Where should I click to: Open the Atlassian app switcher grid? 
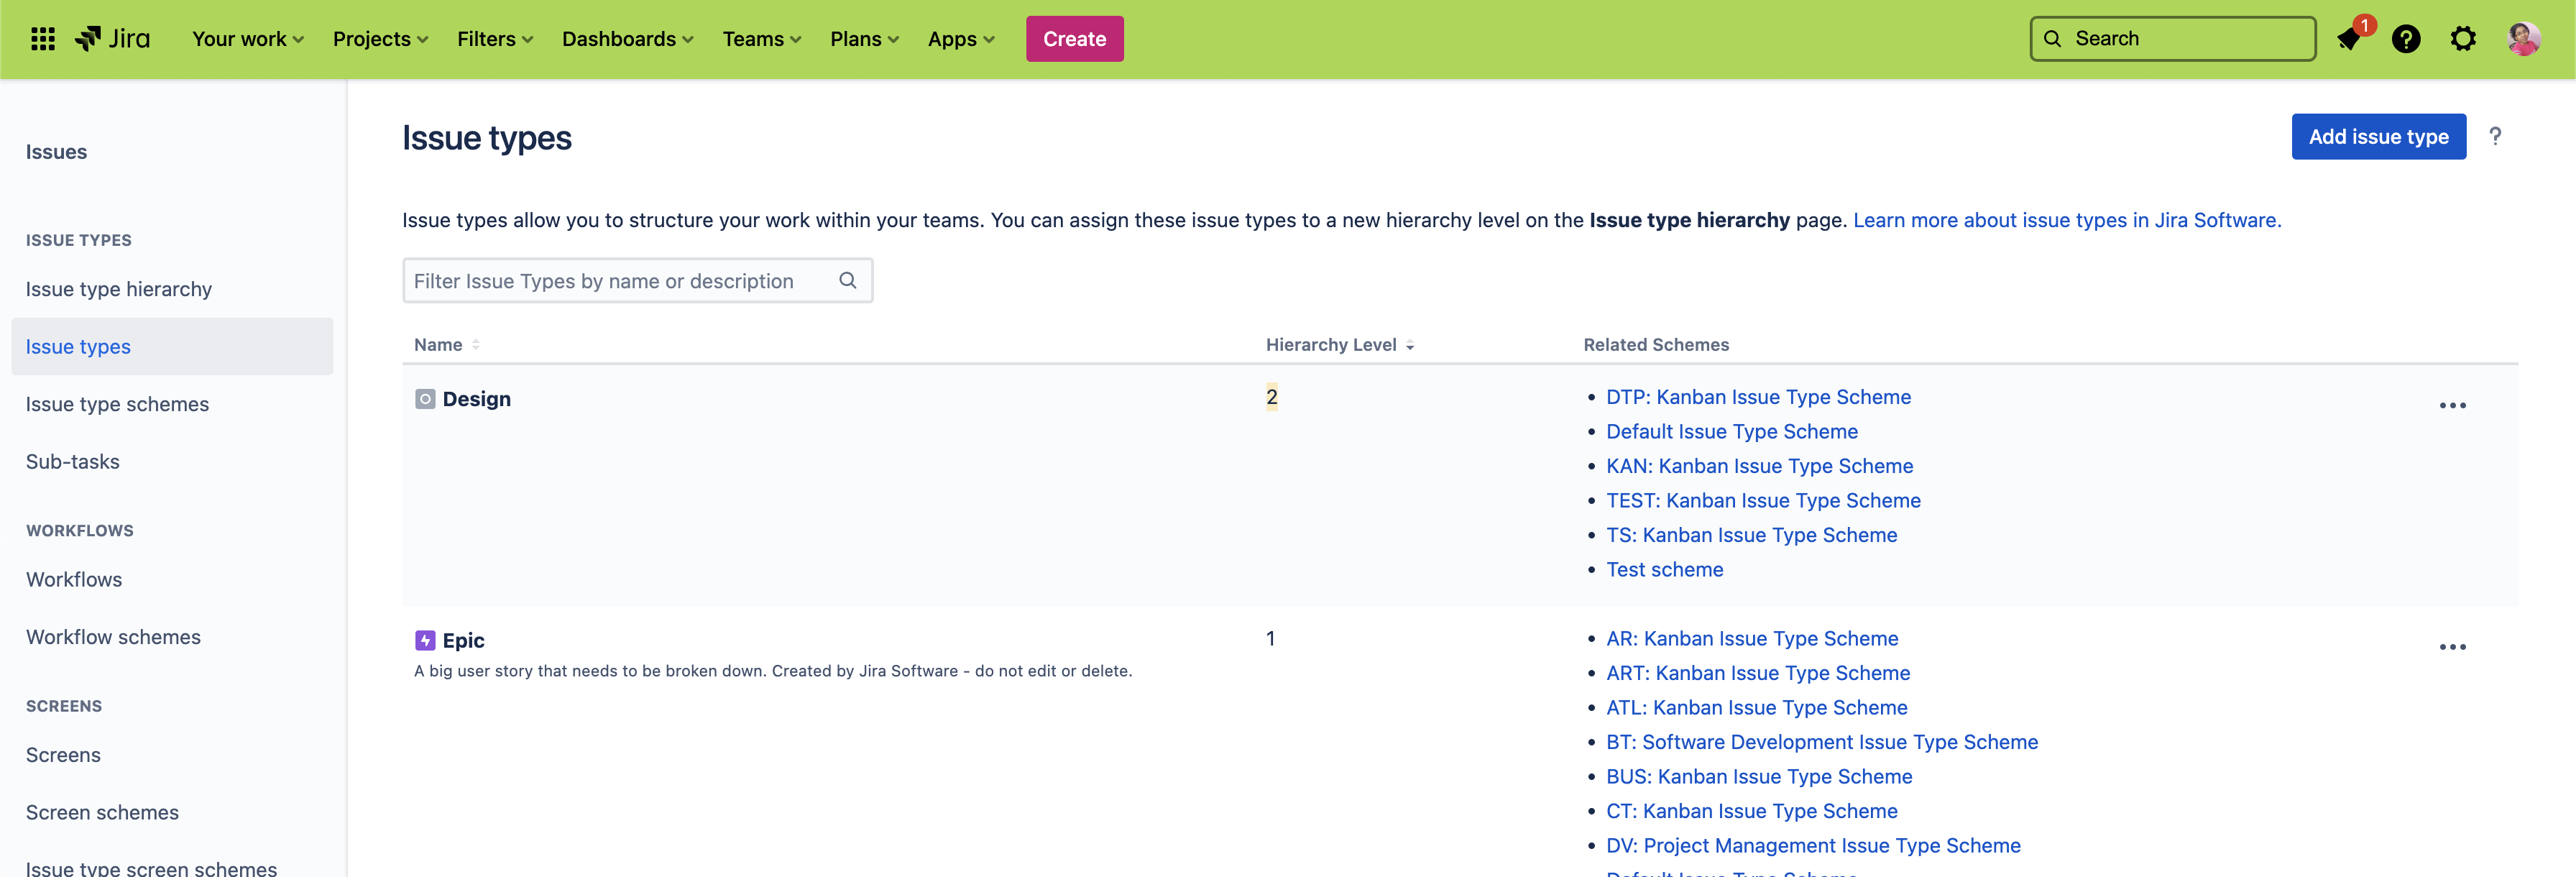point(42,38)
